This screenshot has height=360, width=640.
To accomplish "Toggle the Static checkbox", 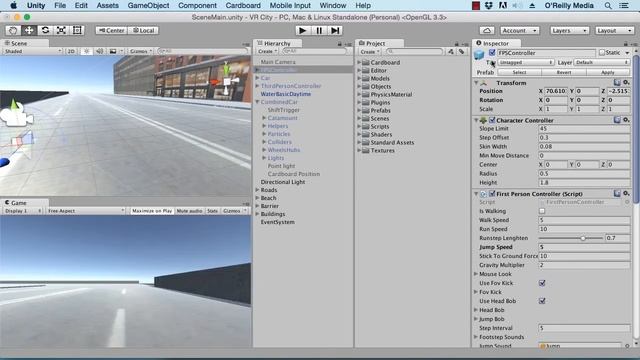I will 602,53.
